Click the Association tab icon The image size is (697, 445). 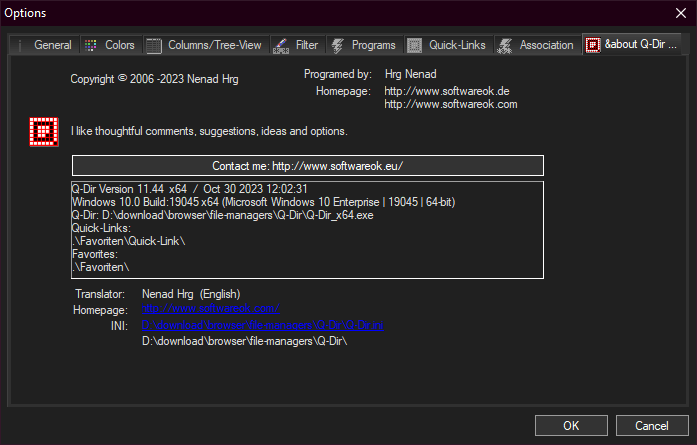coord(505,45)
